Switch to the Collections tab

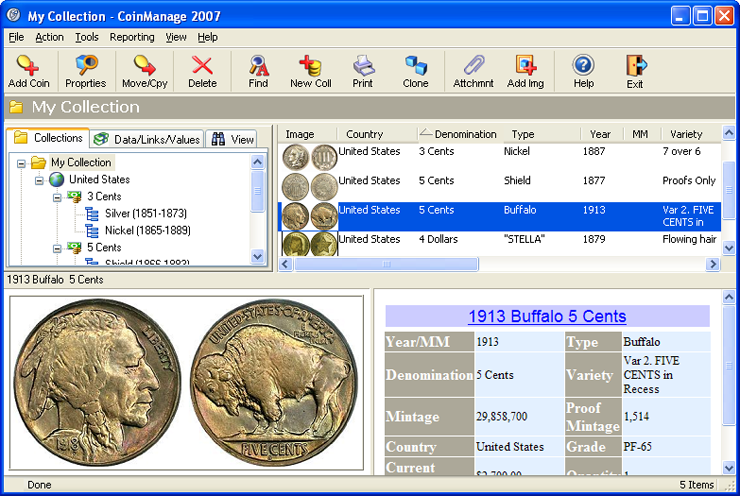(x=48, y=138)
